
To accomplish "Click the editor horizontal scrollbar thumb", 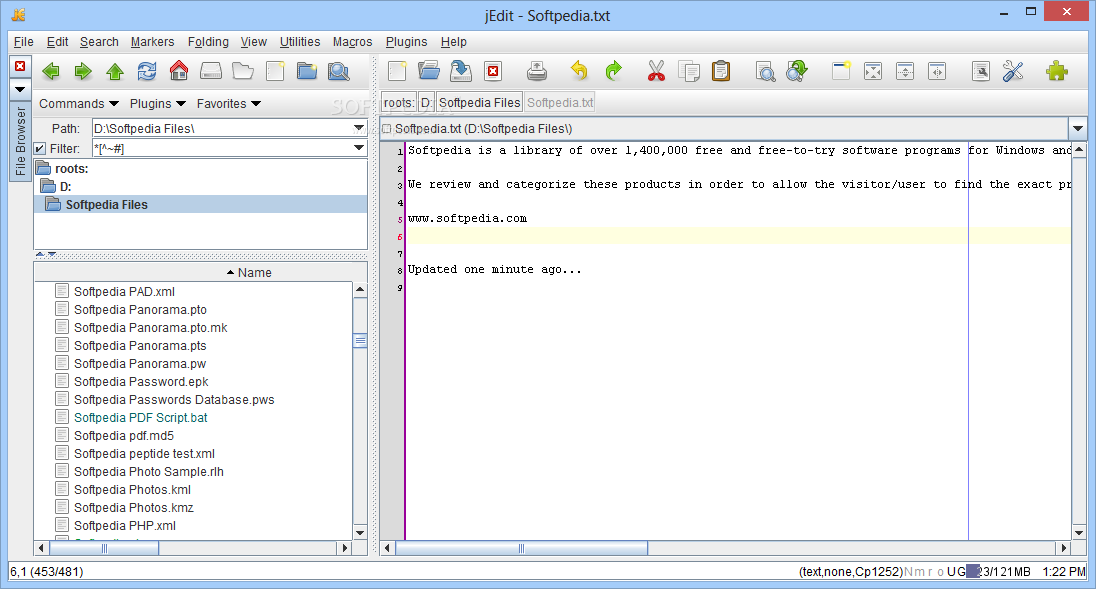I will click(x=521, y=548).
